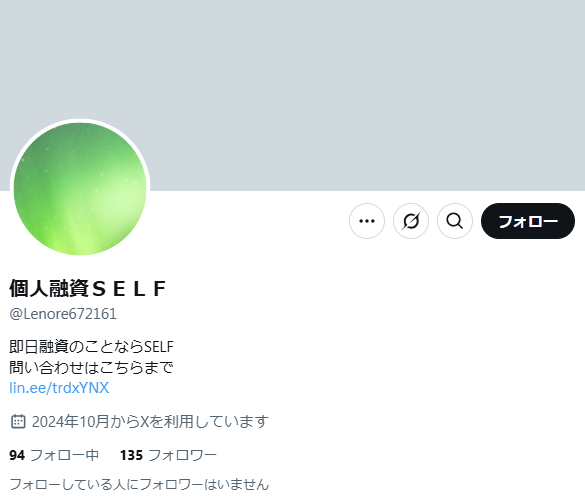Screen dimensions: 585x500
Task: Click the bio line 即日融資のことならSELF
Action: coord(91,346)
